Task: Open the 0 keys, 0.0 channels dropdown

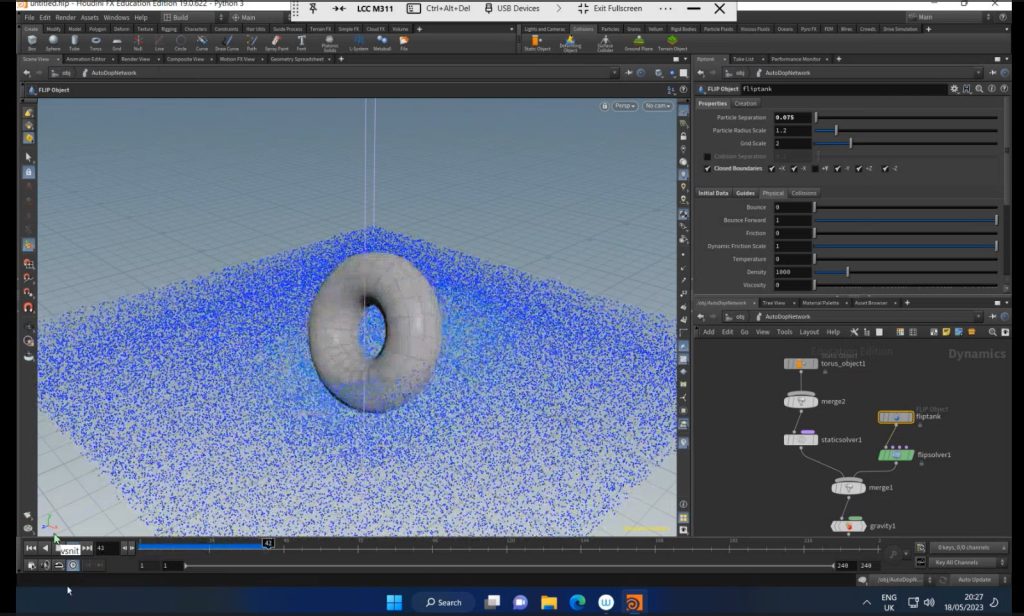Action: pos(967,547)
